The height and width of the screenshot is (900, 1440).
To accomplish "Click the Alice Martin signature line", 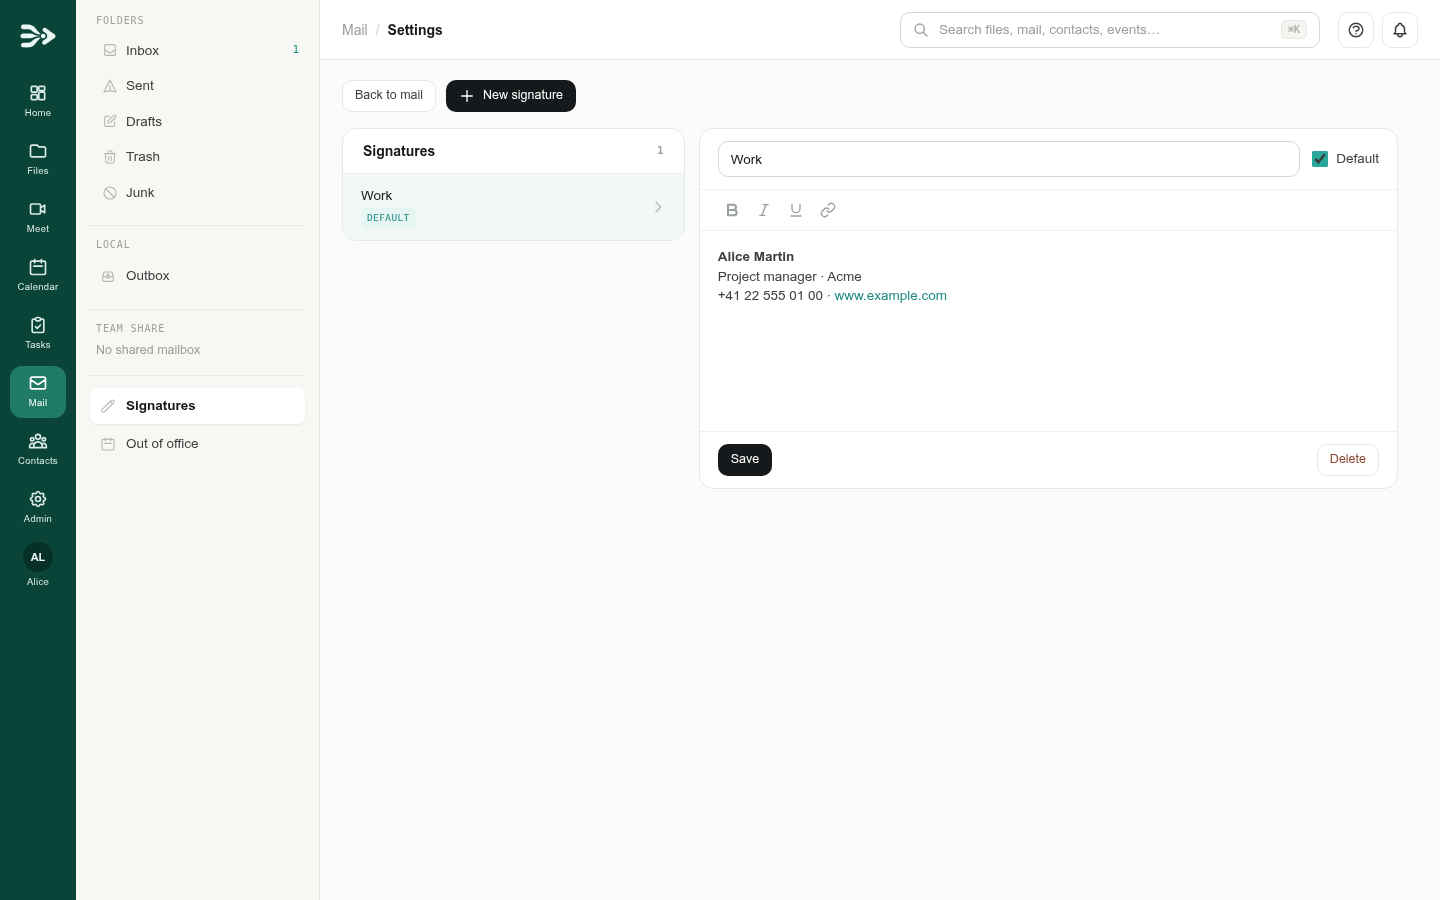I will [756, 257].
